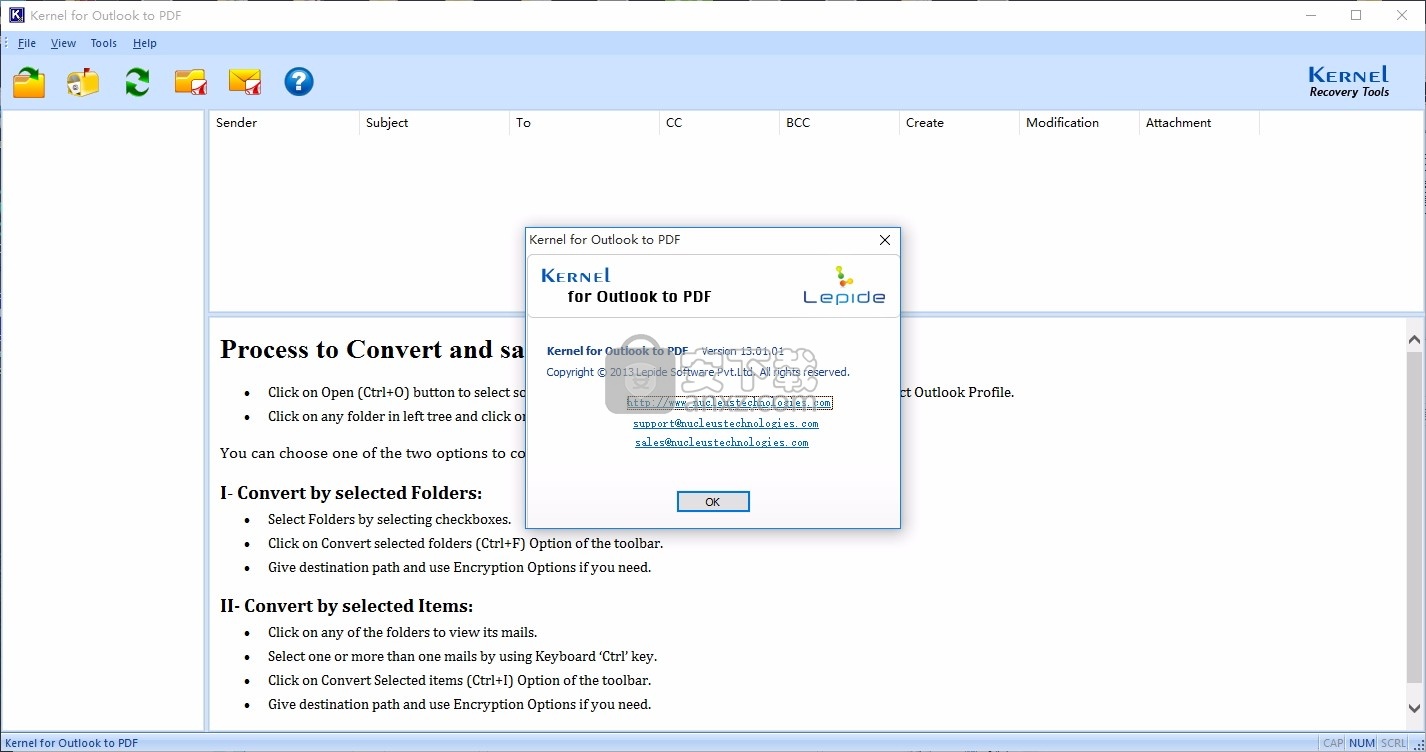Image resolution: width=1426 pixels, height=752 pixels.
Task: Click the BCC column header
Action: (839, 123)
